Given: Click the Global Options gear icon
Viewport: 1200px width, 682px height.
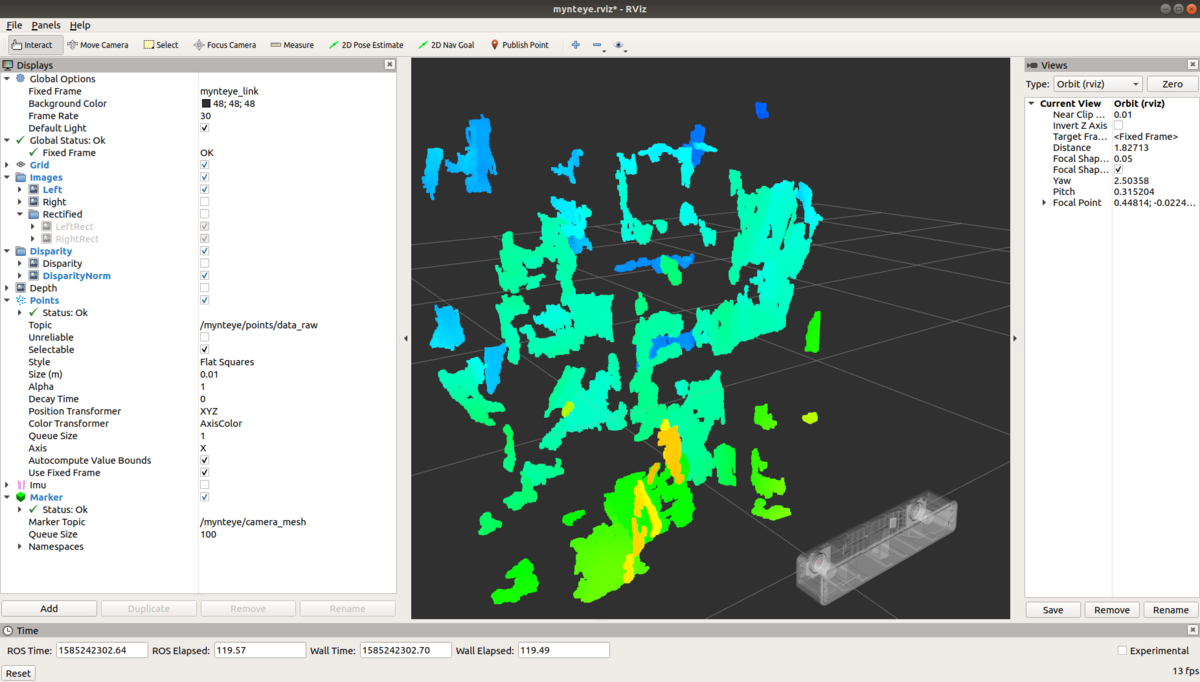Looking at the screenshot, I should 20,79.
